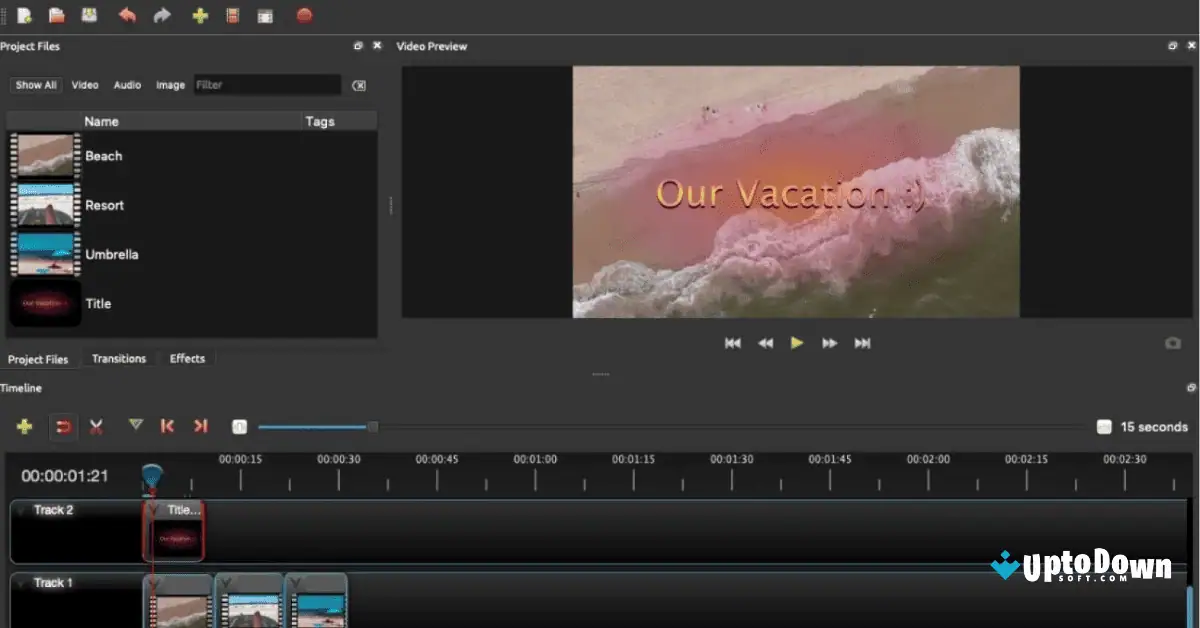Save the current project
1200x628 pixels.
88,15
